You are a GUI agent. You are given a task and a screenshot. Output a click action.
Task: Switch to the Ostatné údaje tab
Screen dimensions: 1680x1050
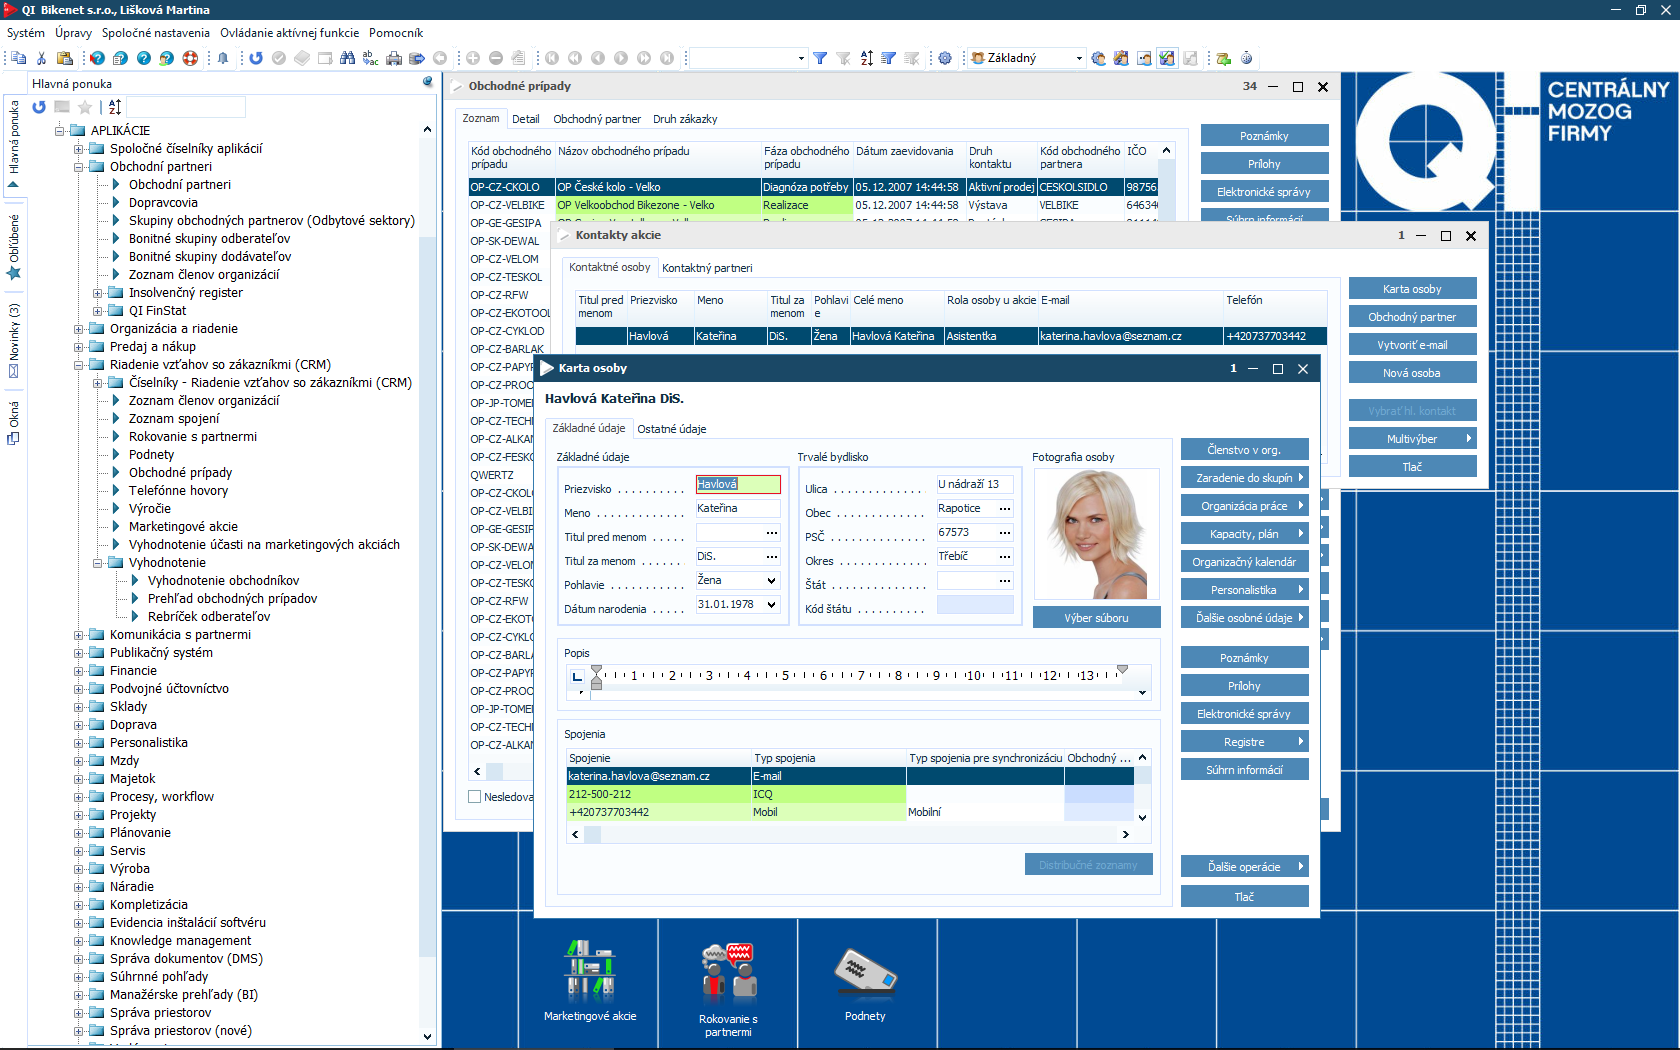pos(671,429)
